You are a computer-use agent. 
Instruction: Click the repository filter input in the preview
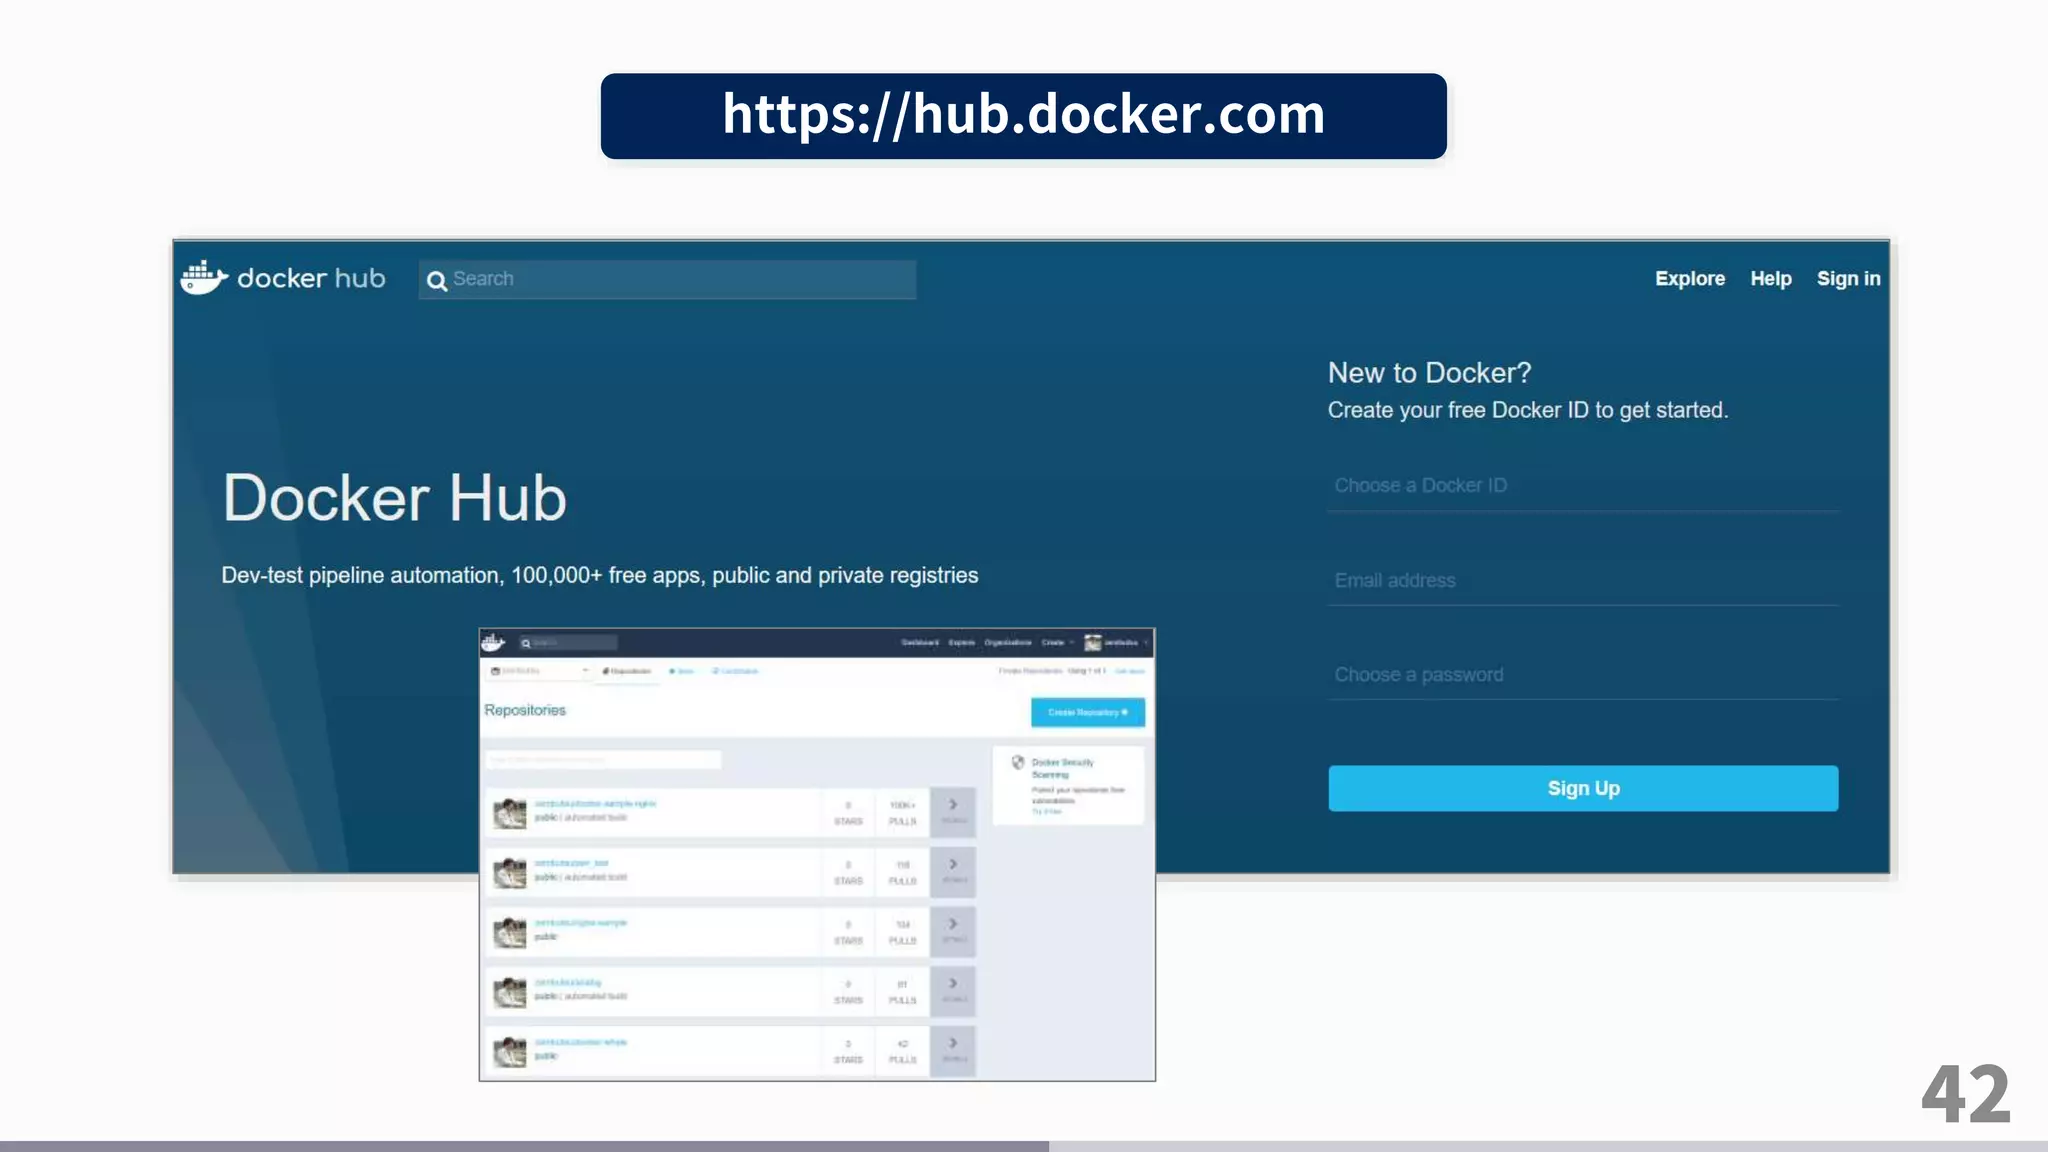click(x=603, y=760)
